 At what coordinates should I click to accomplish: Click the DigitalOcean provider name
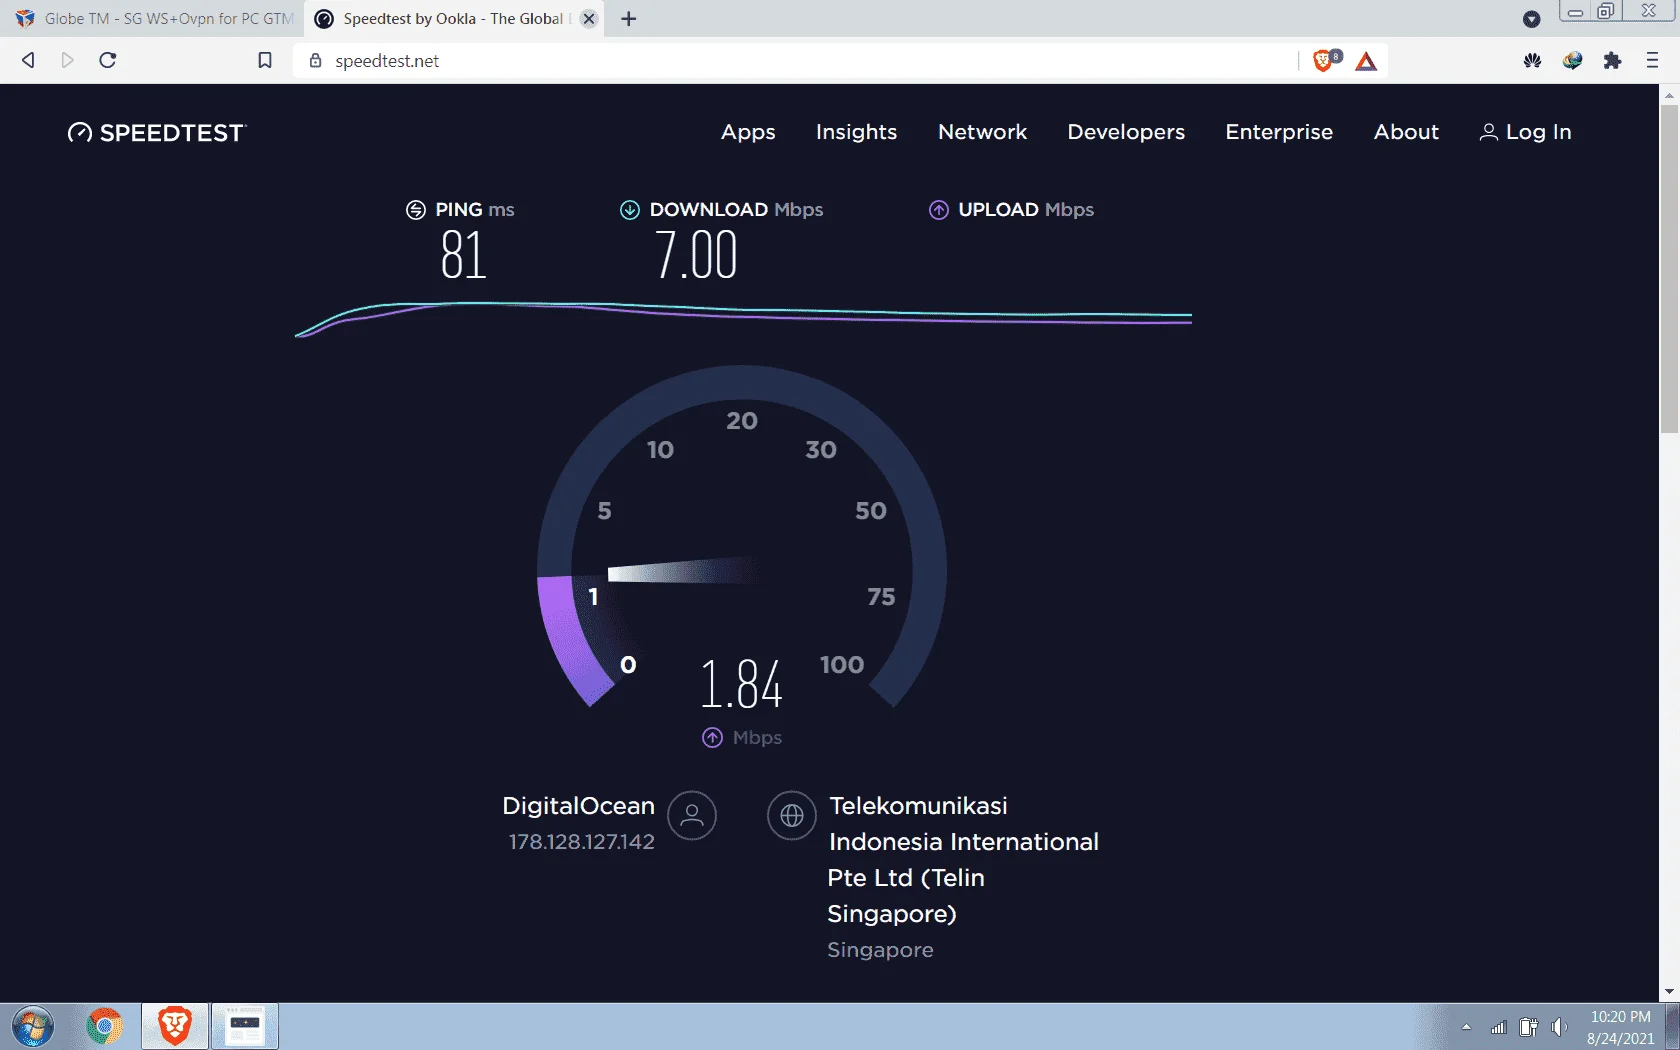[578, 806]
